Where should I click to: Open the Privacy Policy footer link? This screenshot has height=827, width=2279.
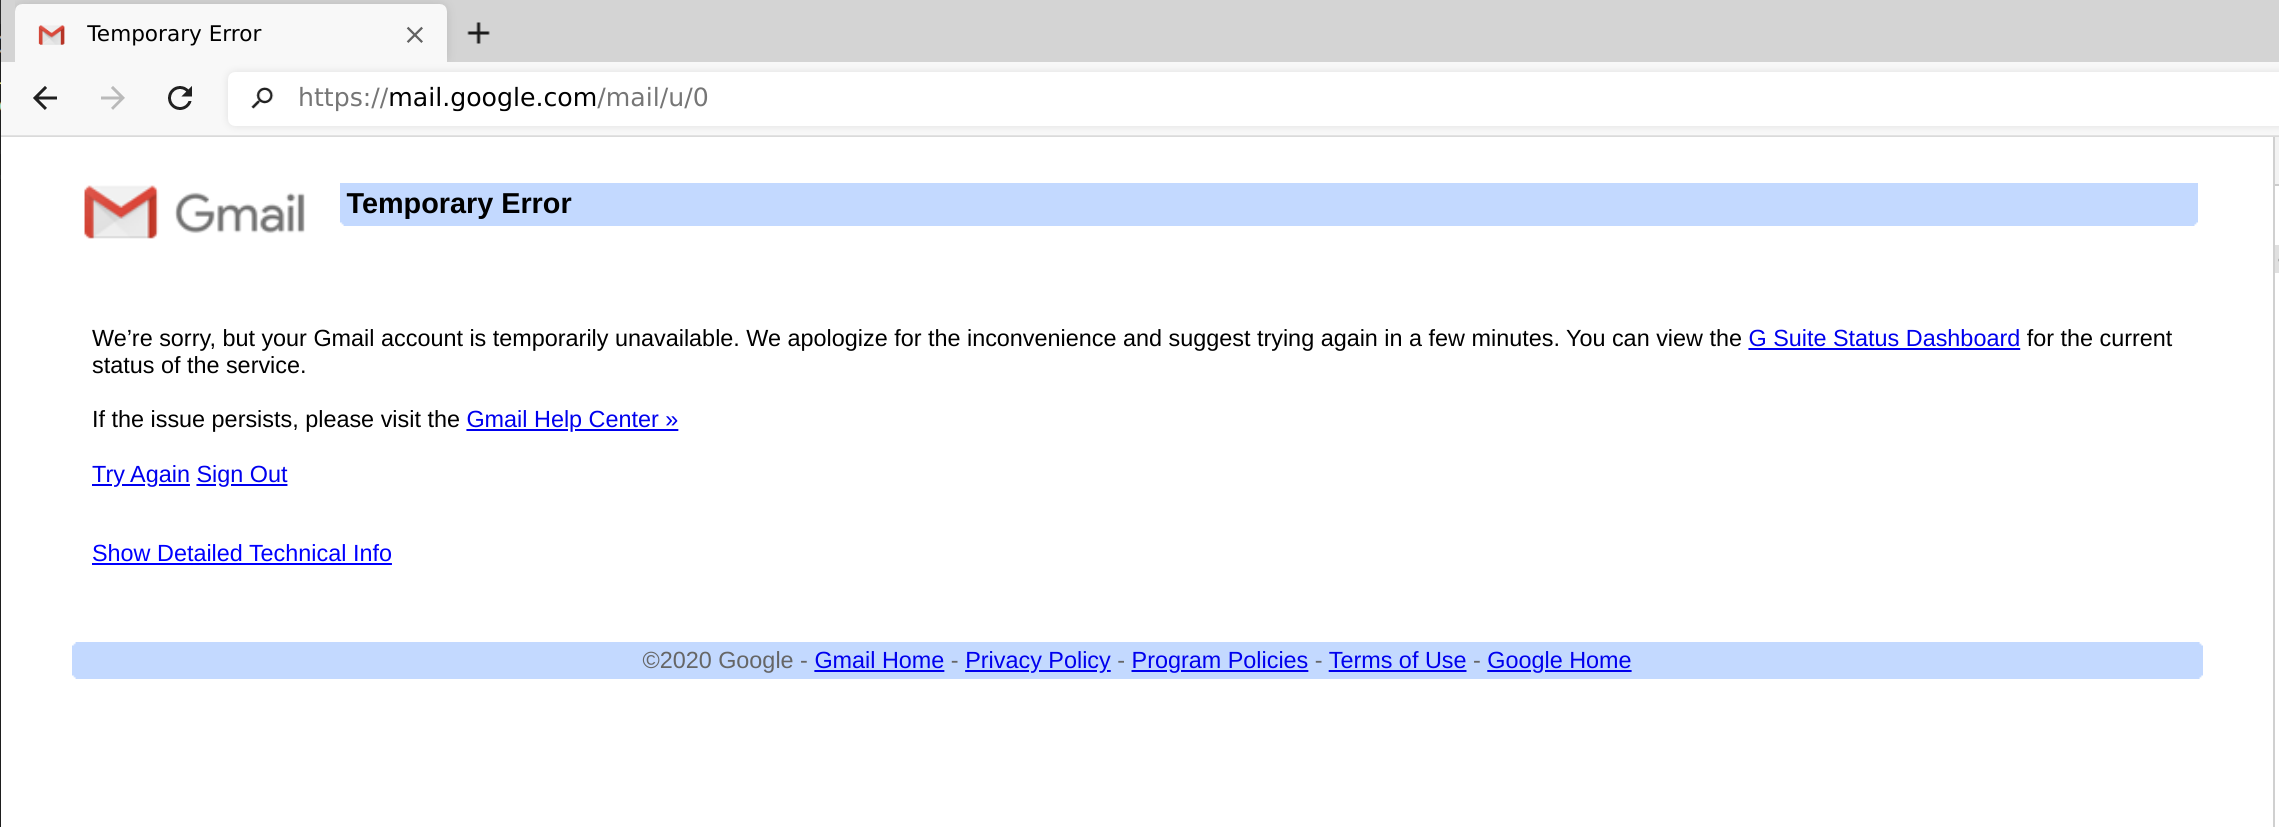1037,661
